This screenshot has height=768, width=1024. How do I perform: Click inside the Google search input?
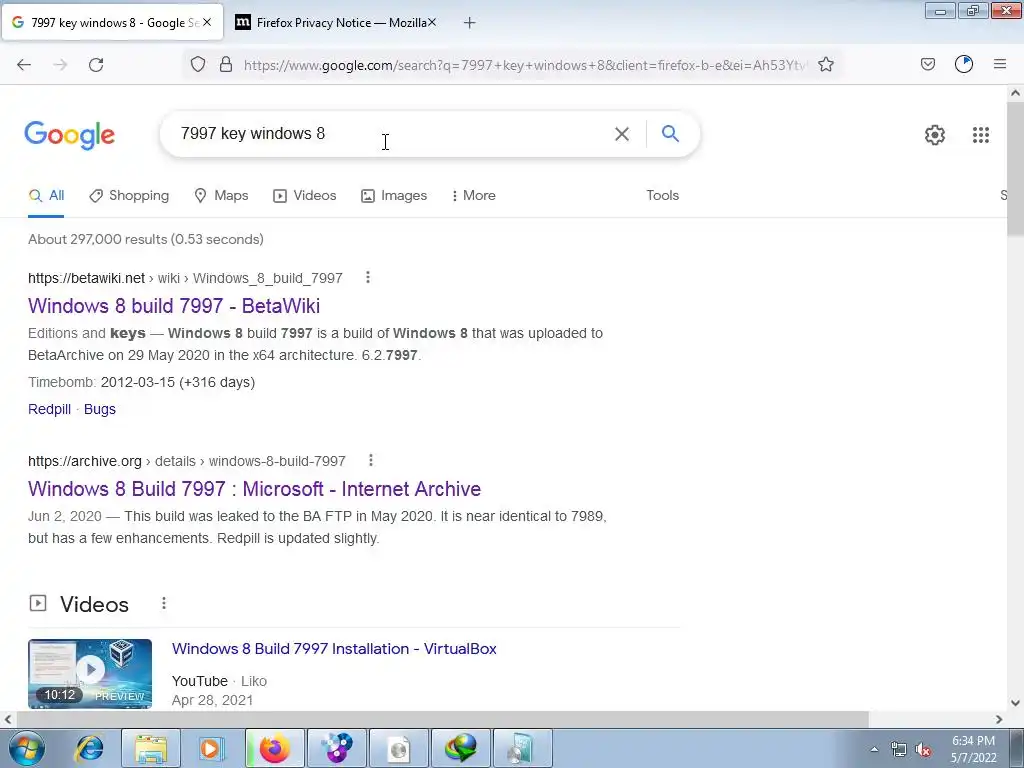tap(385, 134)
